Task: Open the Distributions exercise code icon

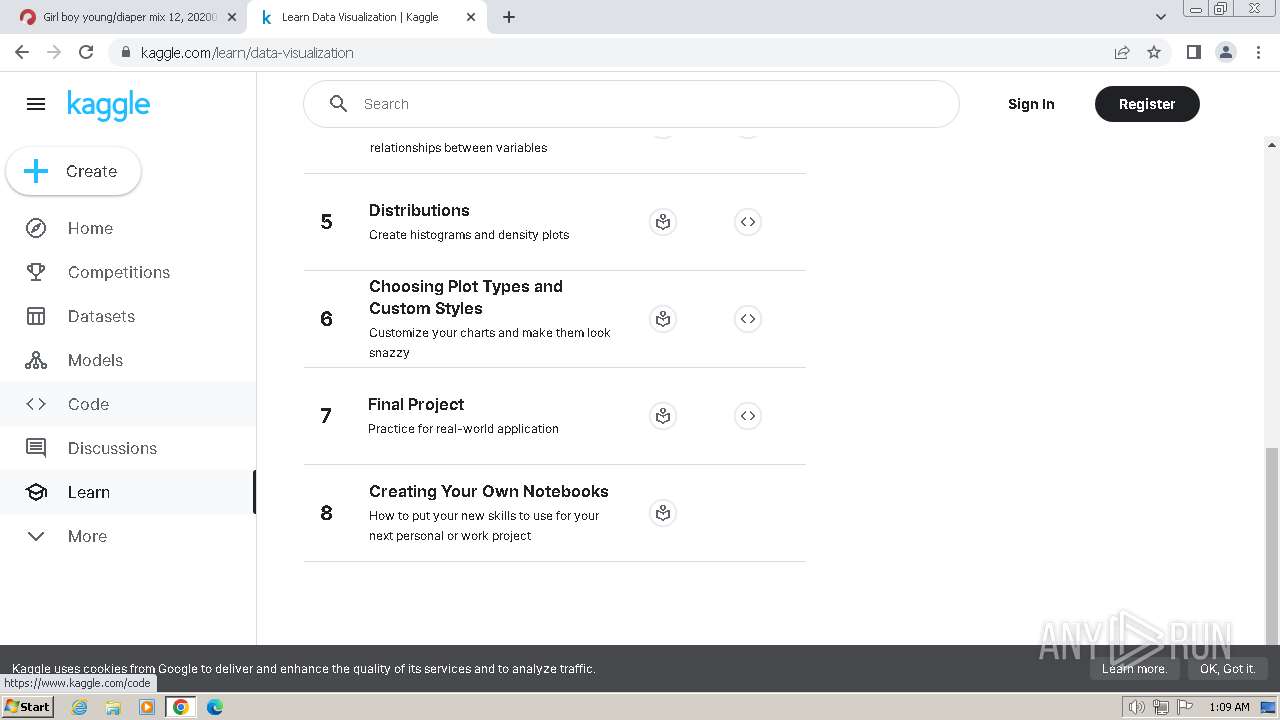Action: pos(748,222)
